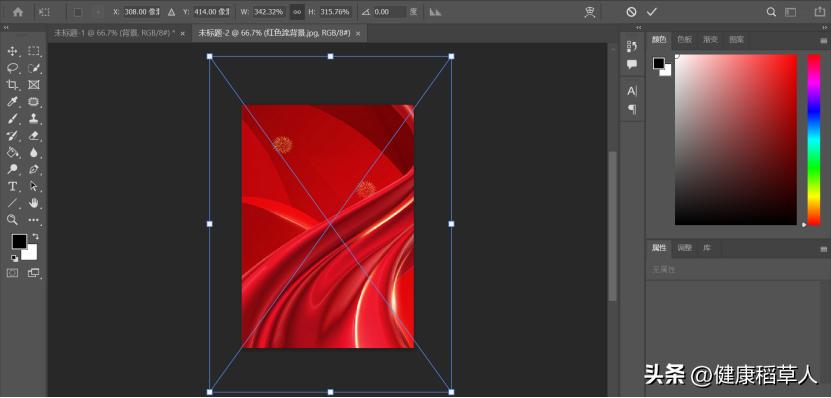
Task: Click the X position input field
Action: tap(141, 12)
